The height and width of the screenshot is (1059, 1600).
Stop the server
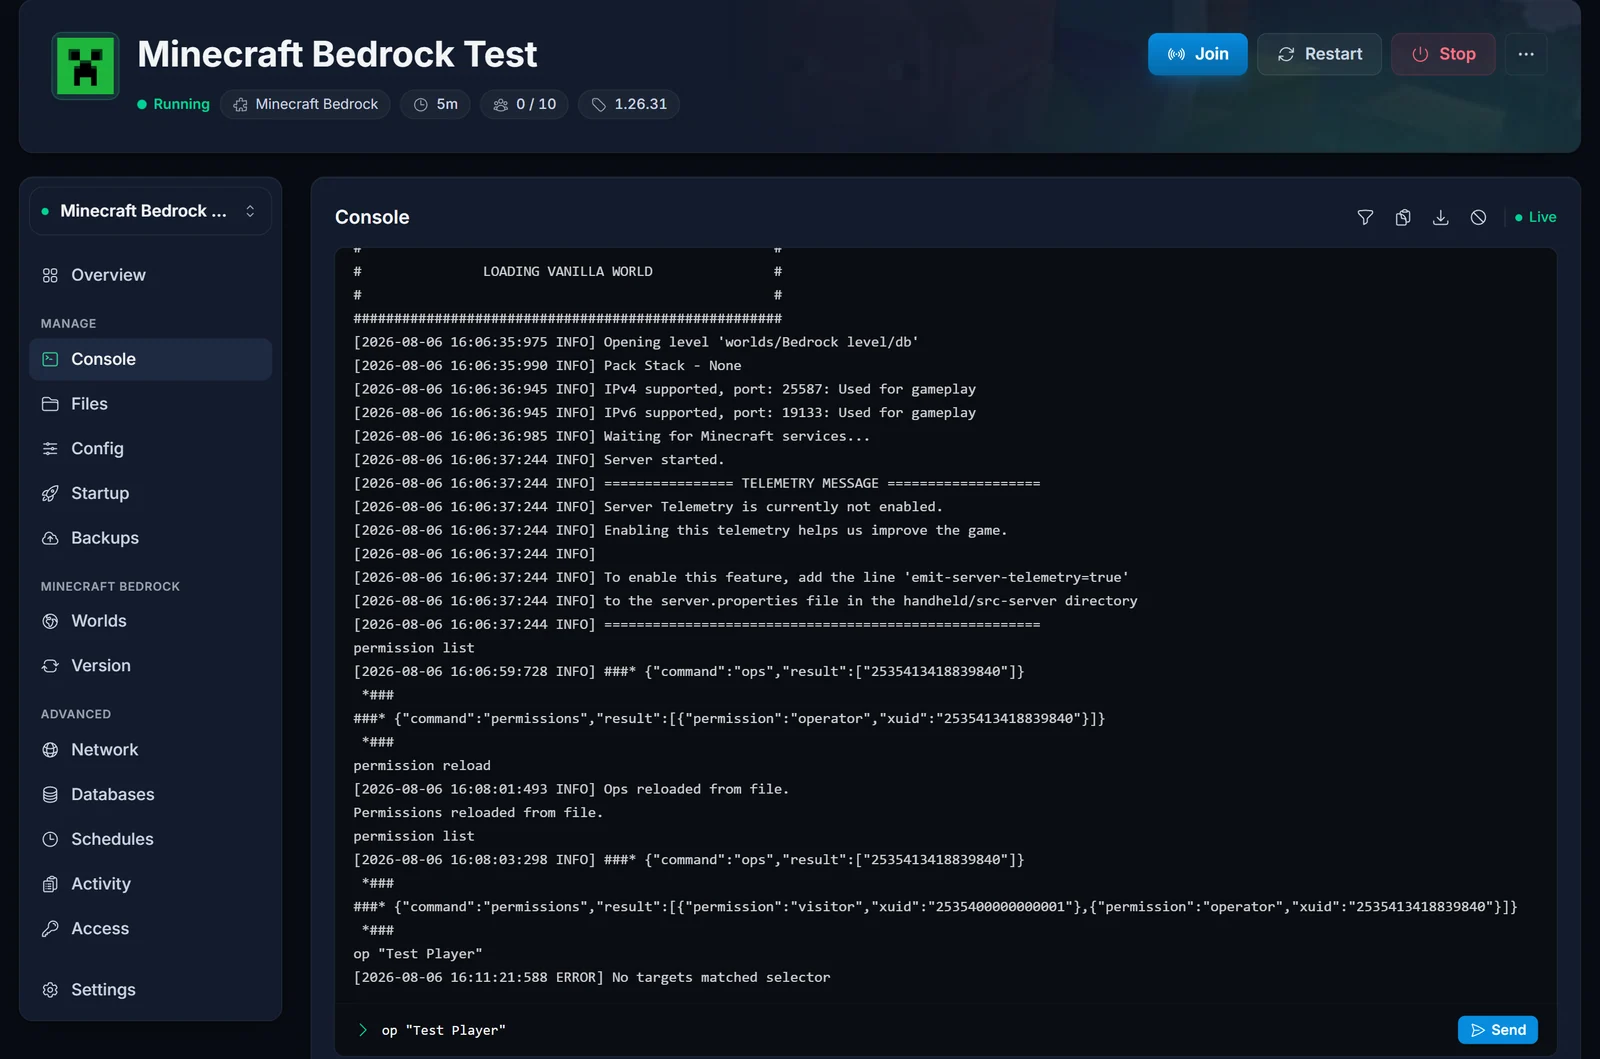click(1443, 54)
